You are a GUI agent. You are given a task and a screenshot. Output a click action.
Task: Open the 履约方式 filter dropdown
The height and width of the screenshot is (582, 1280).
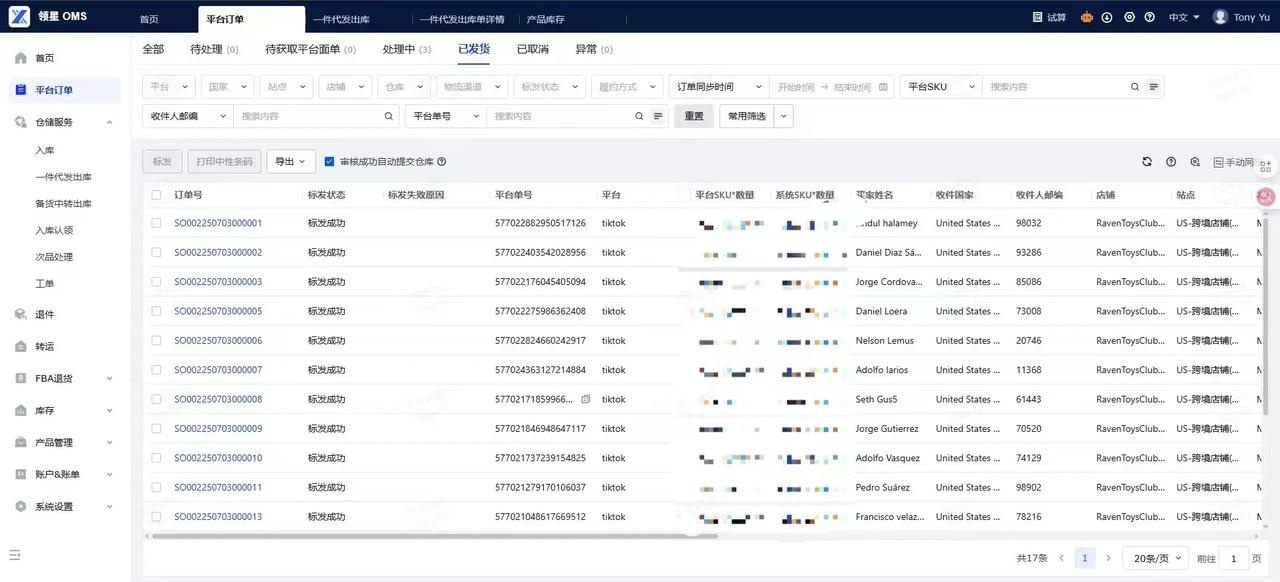click(x=626, y=87)
